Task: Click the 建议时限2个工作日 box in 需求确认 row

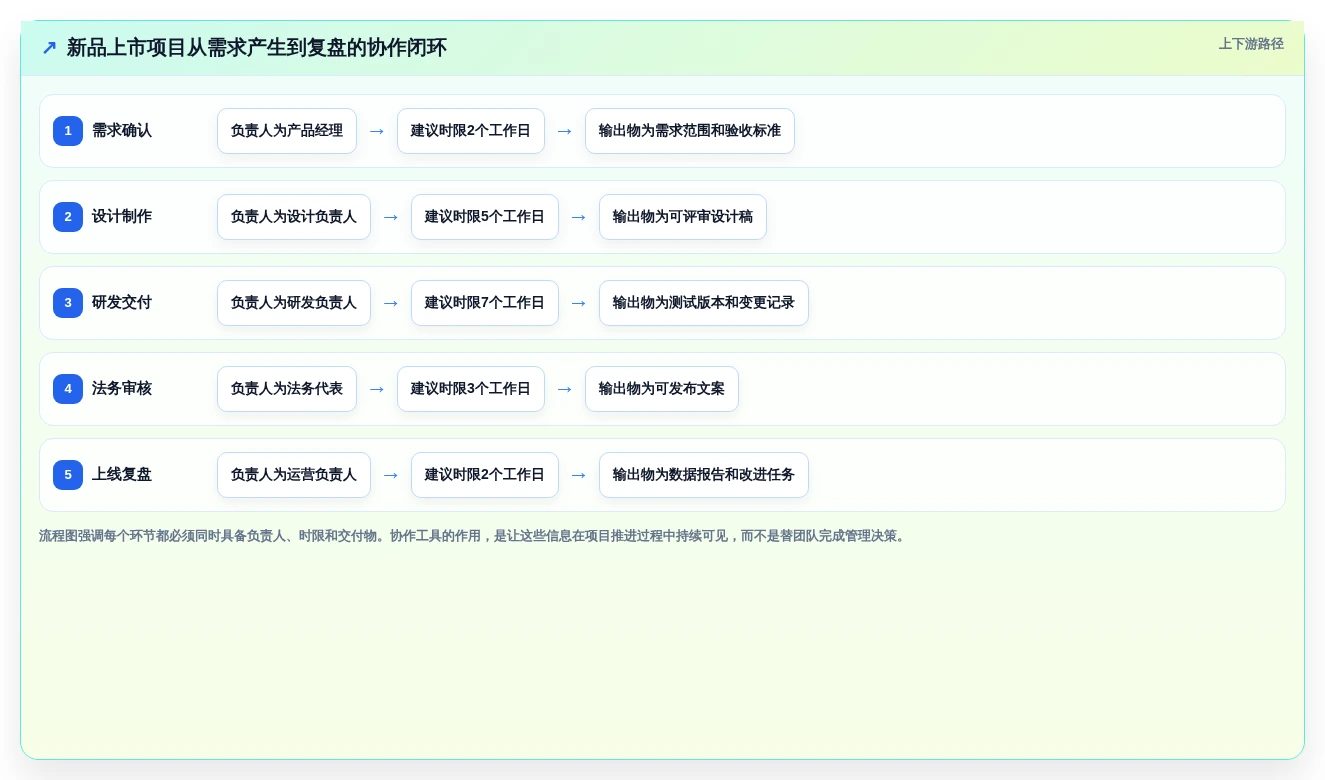Action: pyautogui.click(x=471, y=131)
